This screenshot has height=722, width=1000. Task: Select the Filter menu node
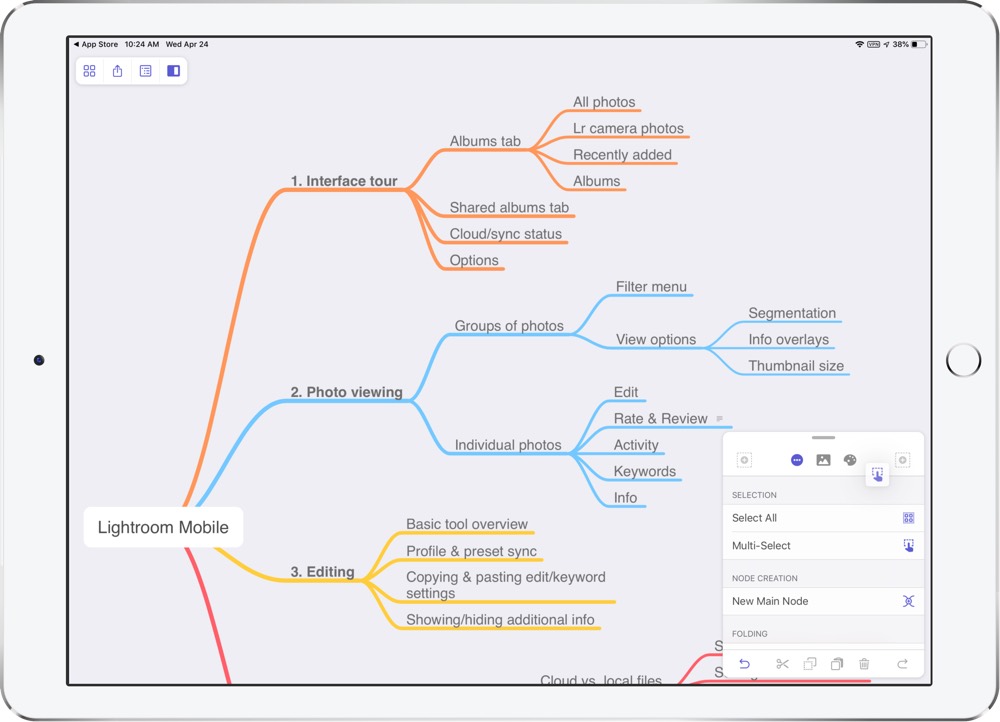point(651,287)
